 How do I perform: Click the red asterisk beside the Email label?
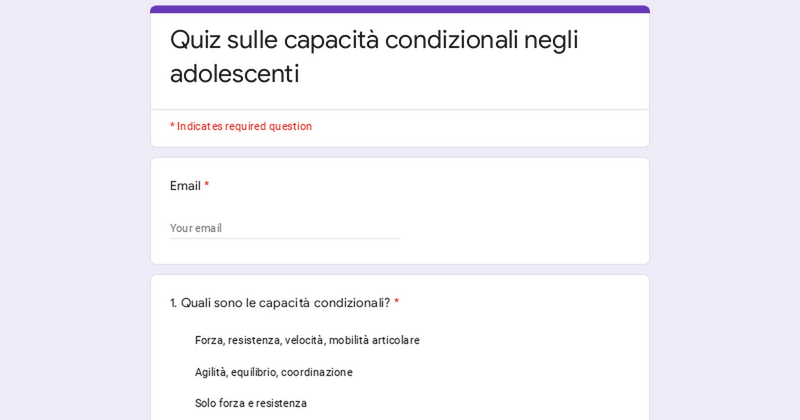click(x=207, y=186)
